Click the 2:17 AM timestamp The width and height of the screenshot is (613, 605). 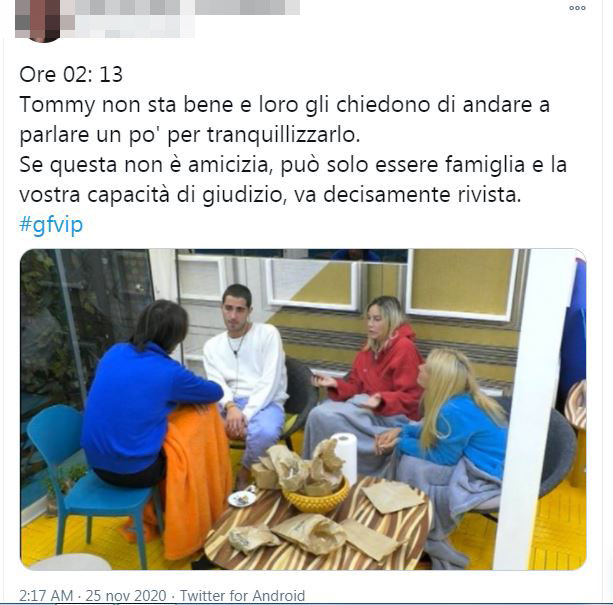tap(46, 596)
